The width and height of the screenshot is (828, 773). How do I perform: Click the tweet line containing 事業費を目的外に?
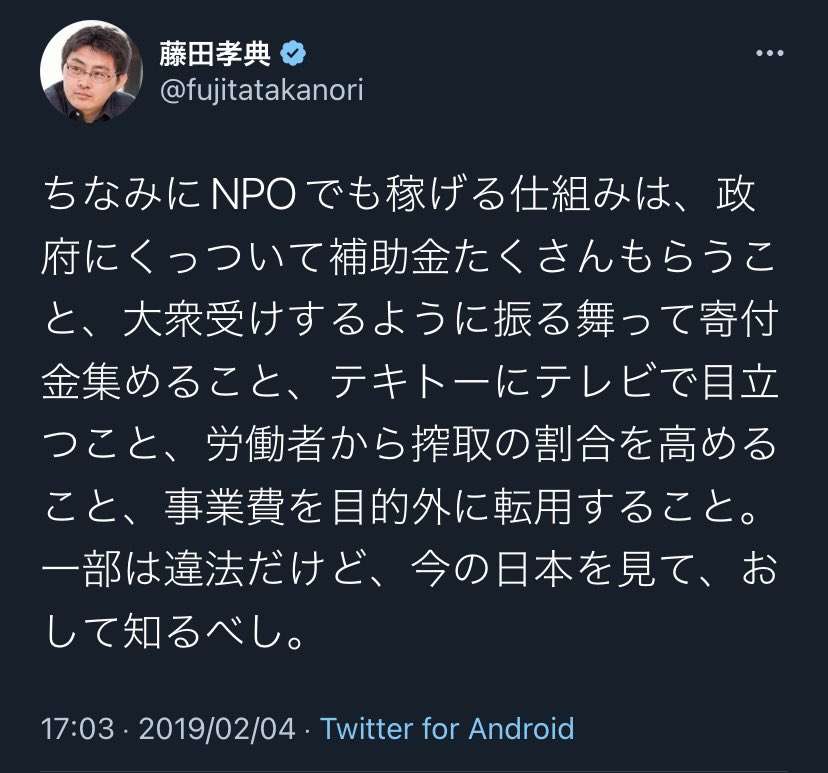401,507
